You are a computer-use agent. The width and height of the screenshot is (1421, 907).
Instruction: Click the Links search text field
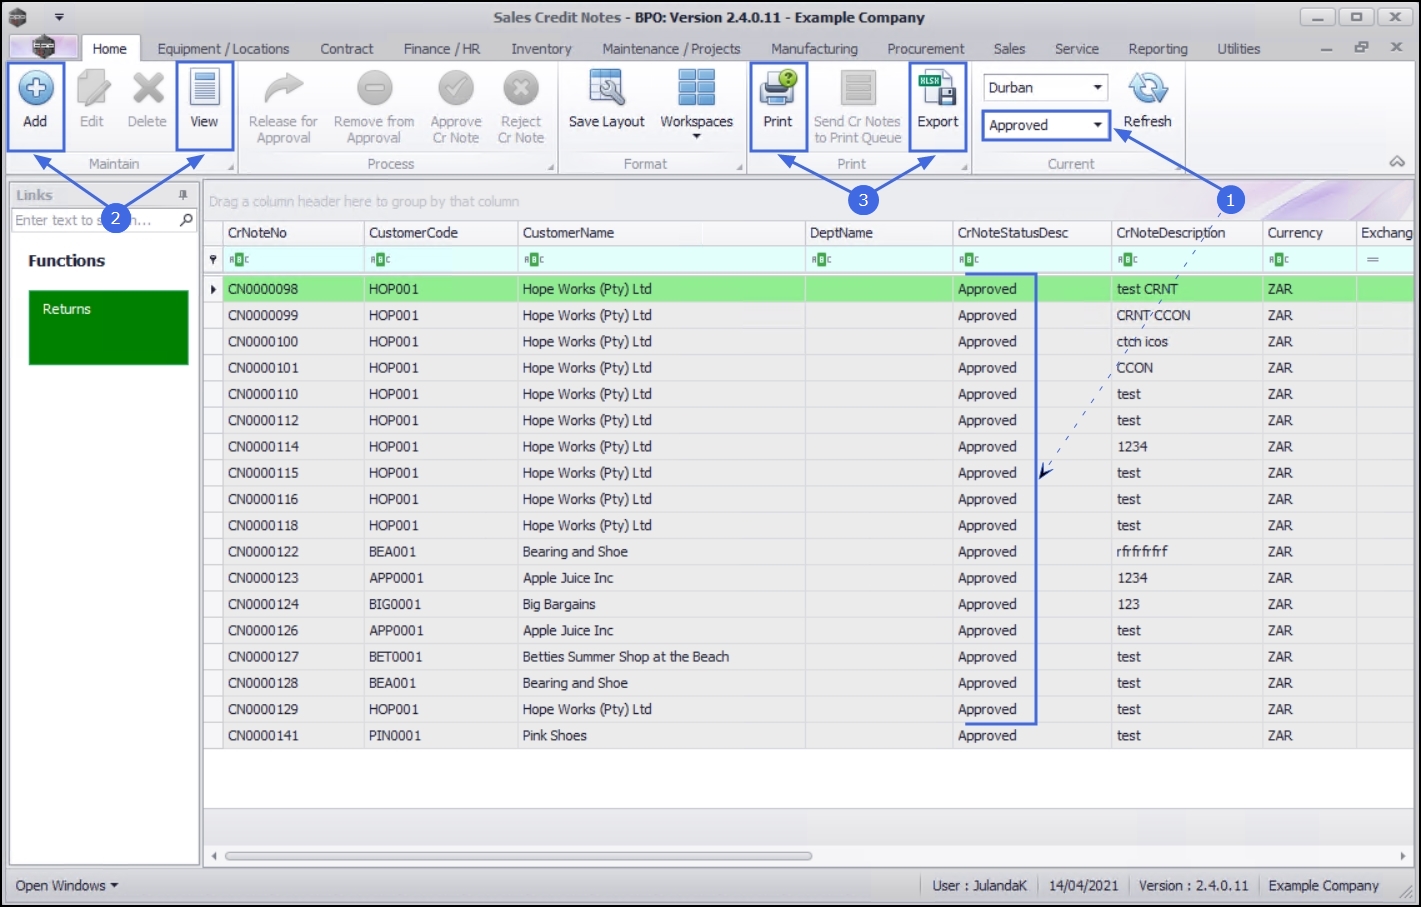pyautogui.click(x=95, y=220)
